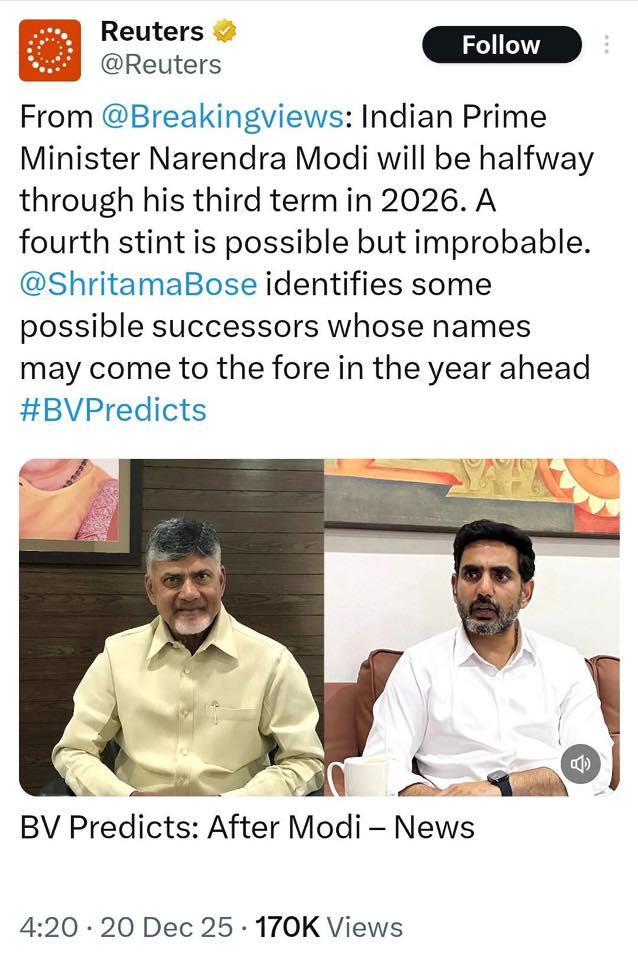The image size is (638, 960).
Task: Follow the Reuters account
Action: (x=501, y=45)
